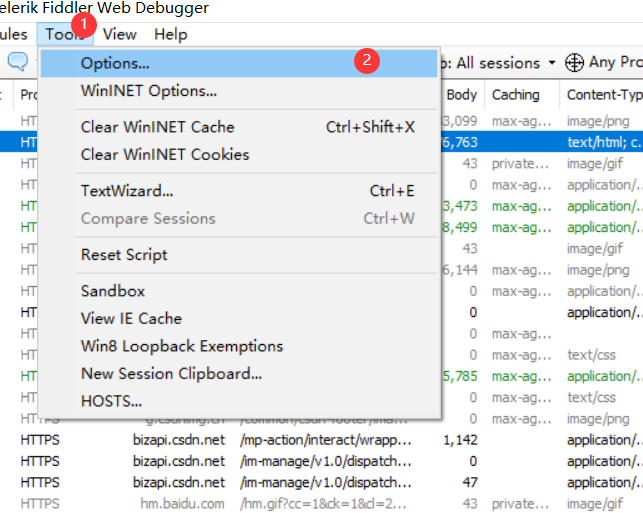Open View IE Cache
Screen dimensions: 643x513
239,318
